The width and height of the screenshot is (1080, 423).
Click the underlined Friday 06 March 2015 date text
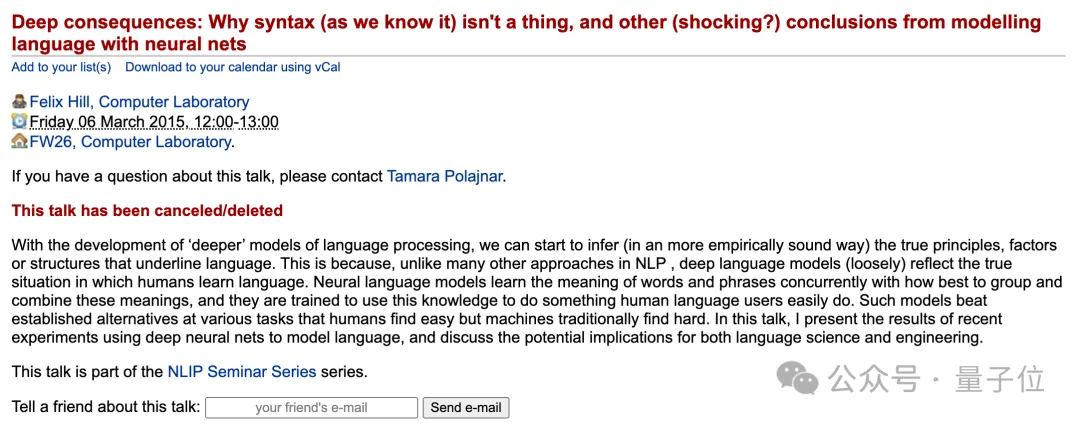pos(154,122)
